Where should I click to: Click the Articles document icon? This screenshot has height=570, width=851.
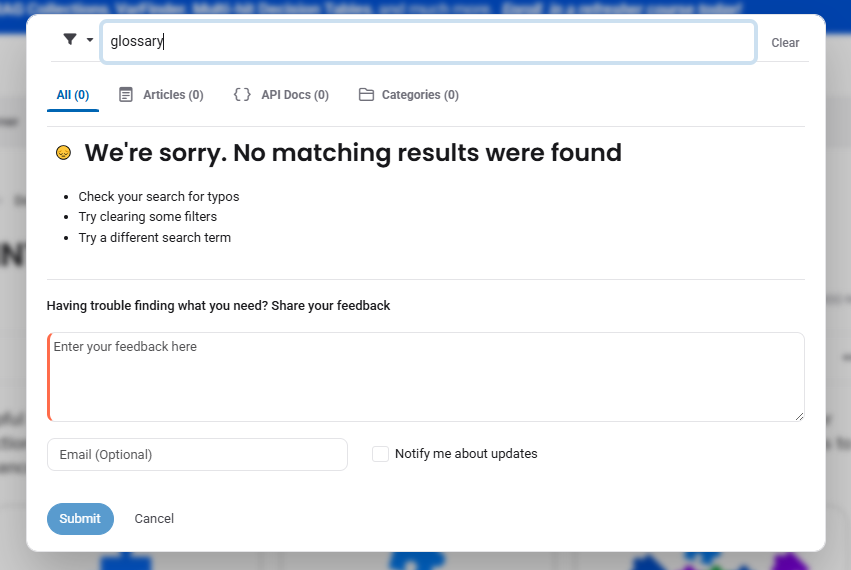(125, 94)
